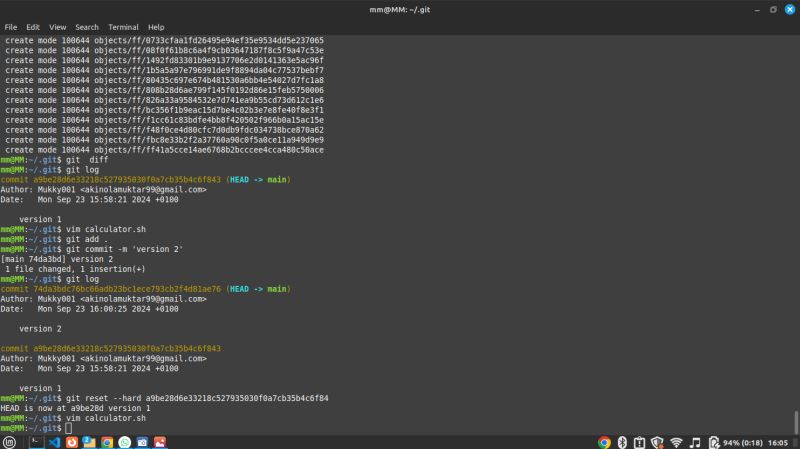Viewport: 800px width, 449px height.
Task: Open the File menu
Action: [11, 27]
